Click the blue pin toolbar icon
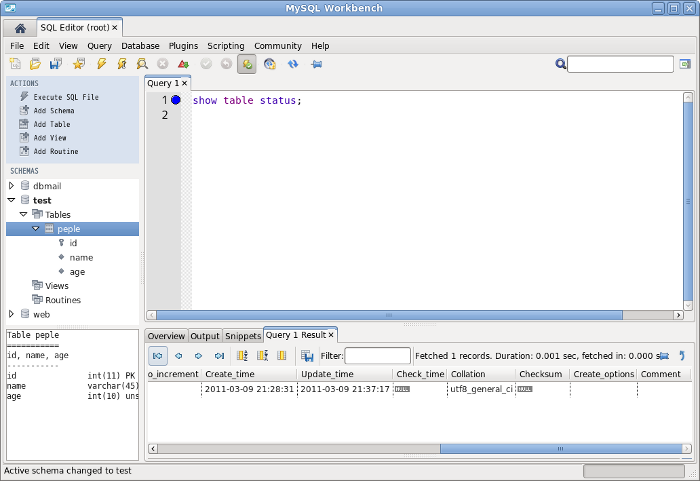The width and height of the screenshot is (700, 481). pyautogui.click(x=317, y=64)
